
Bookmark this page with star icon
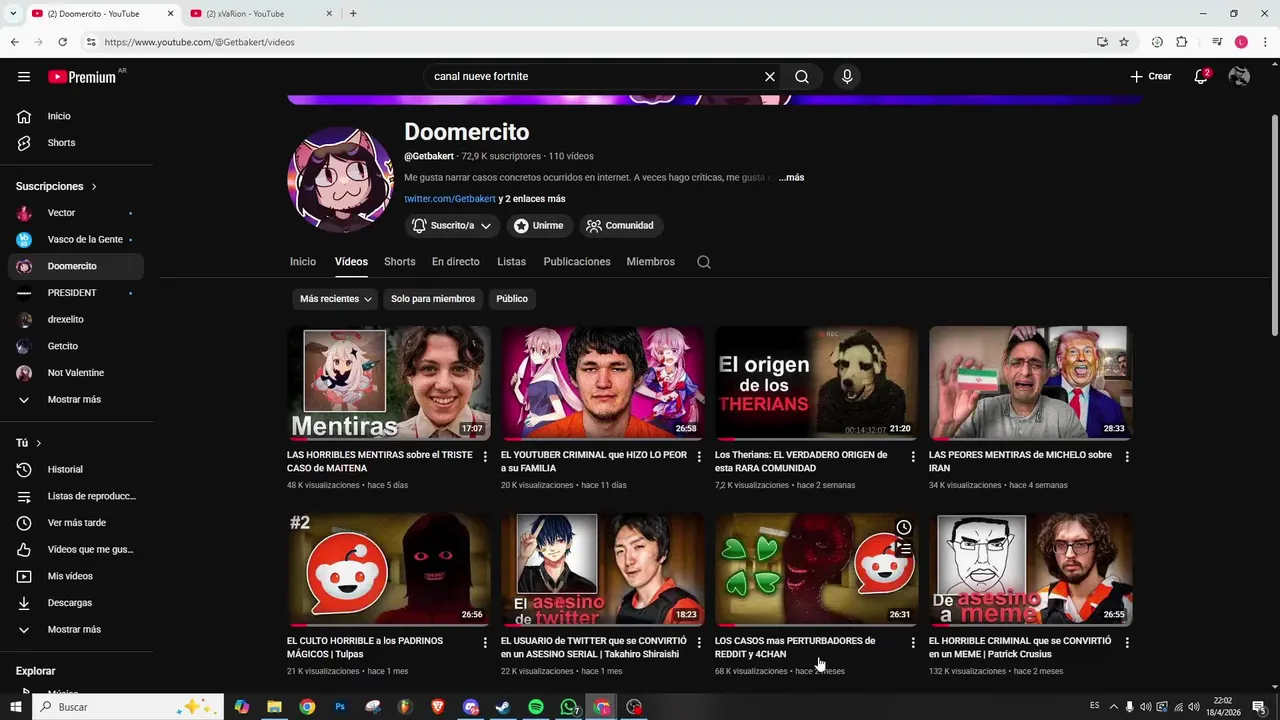coord(1124,42)
